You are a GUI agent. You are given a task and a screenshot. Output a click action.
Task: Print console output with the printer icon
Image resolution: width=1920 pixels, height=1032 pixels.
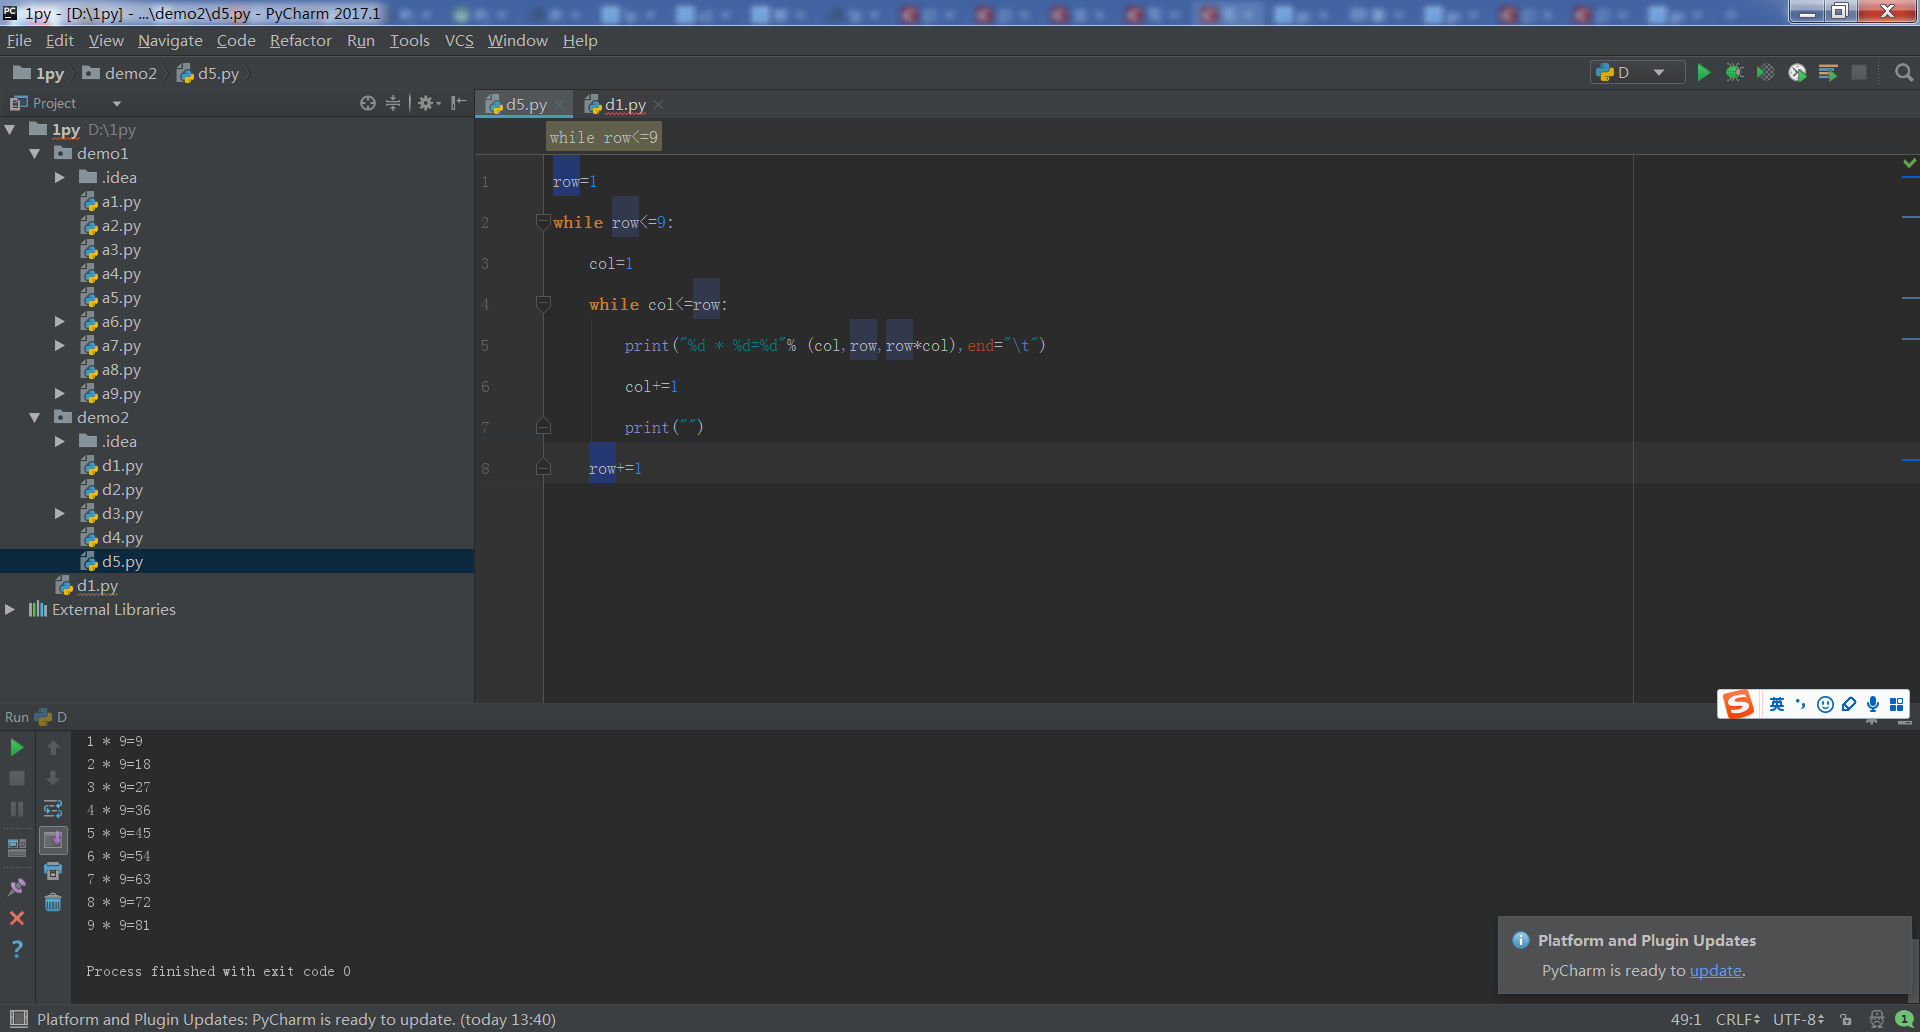tap(53, 872)
